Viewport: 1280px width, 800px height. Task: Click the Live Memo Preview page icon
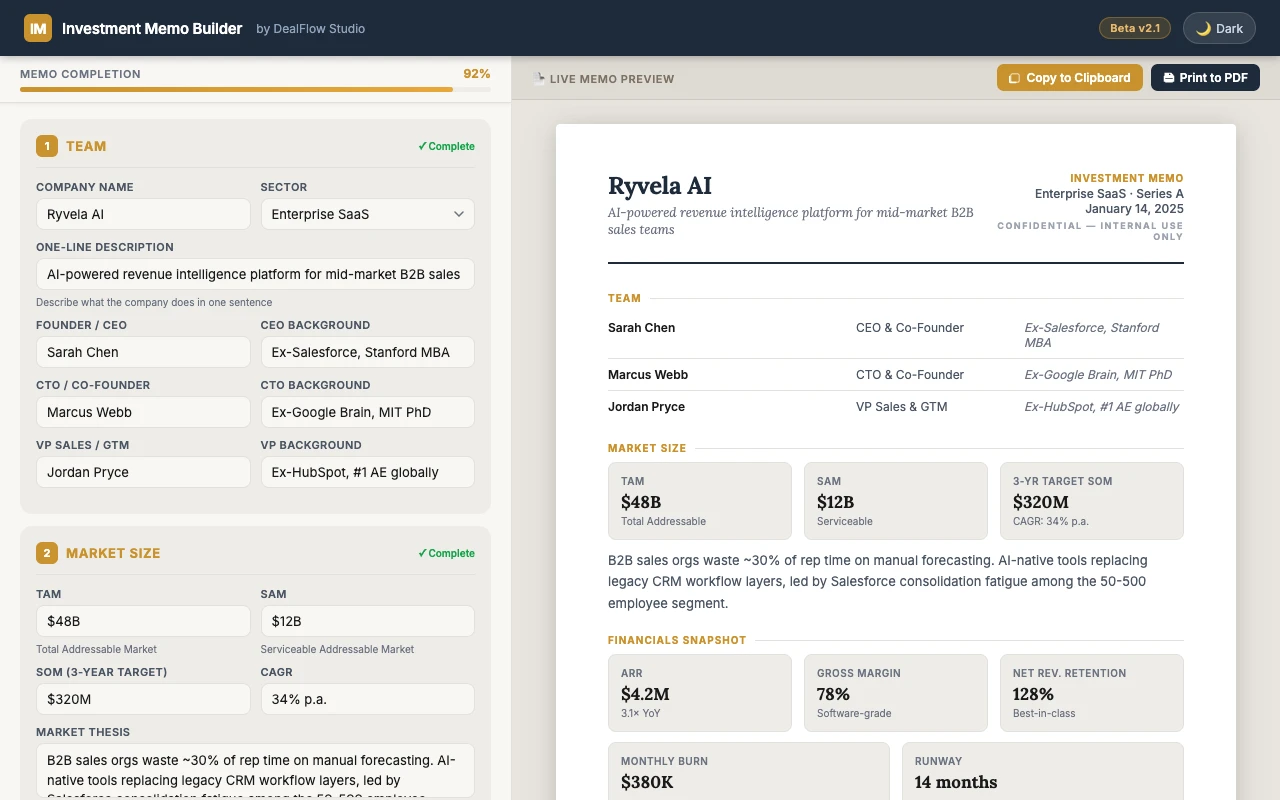tap(539, 78)
